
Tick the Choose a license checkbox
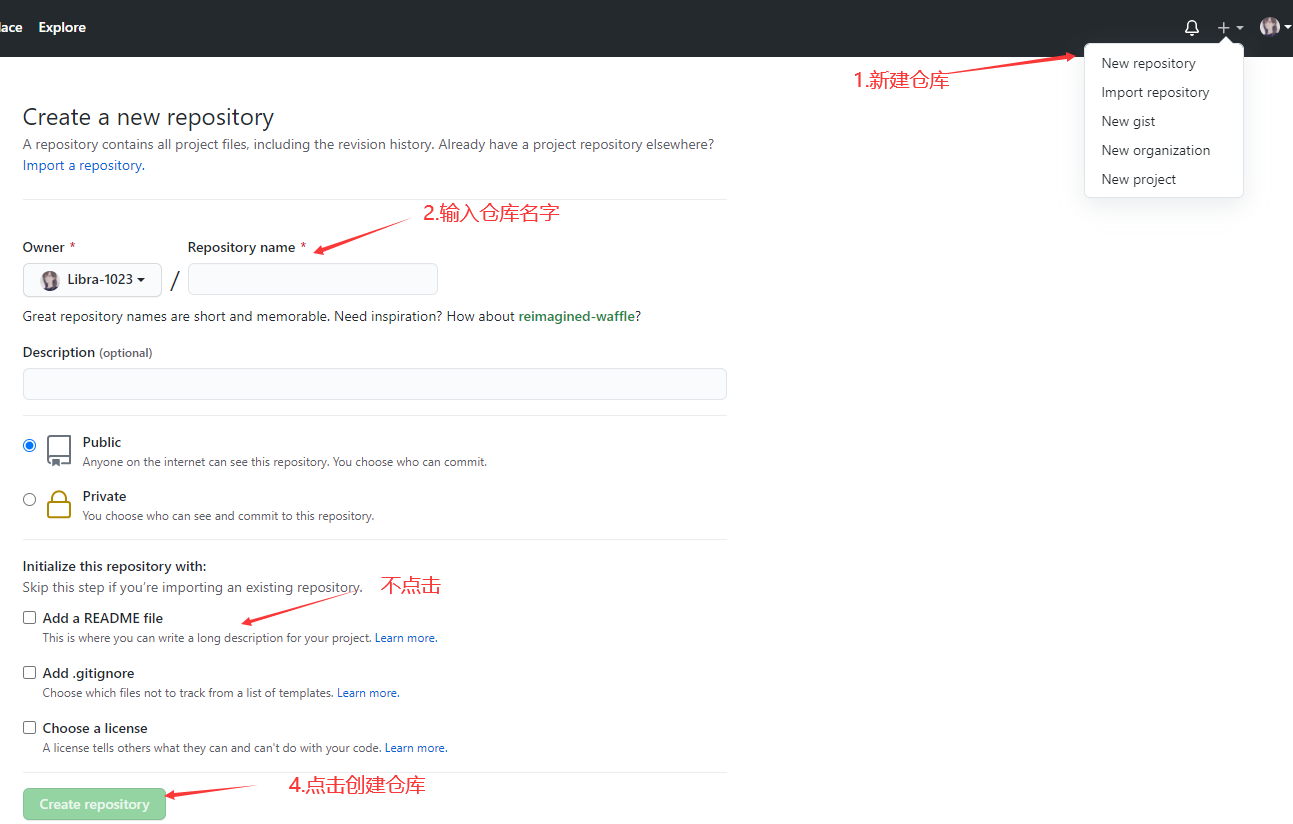pyautogui.click(x=30, y=728)
